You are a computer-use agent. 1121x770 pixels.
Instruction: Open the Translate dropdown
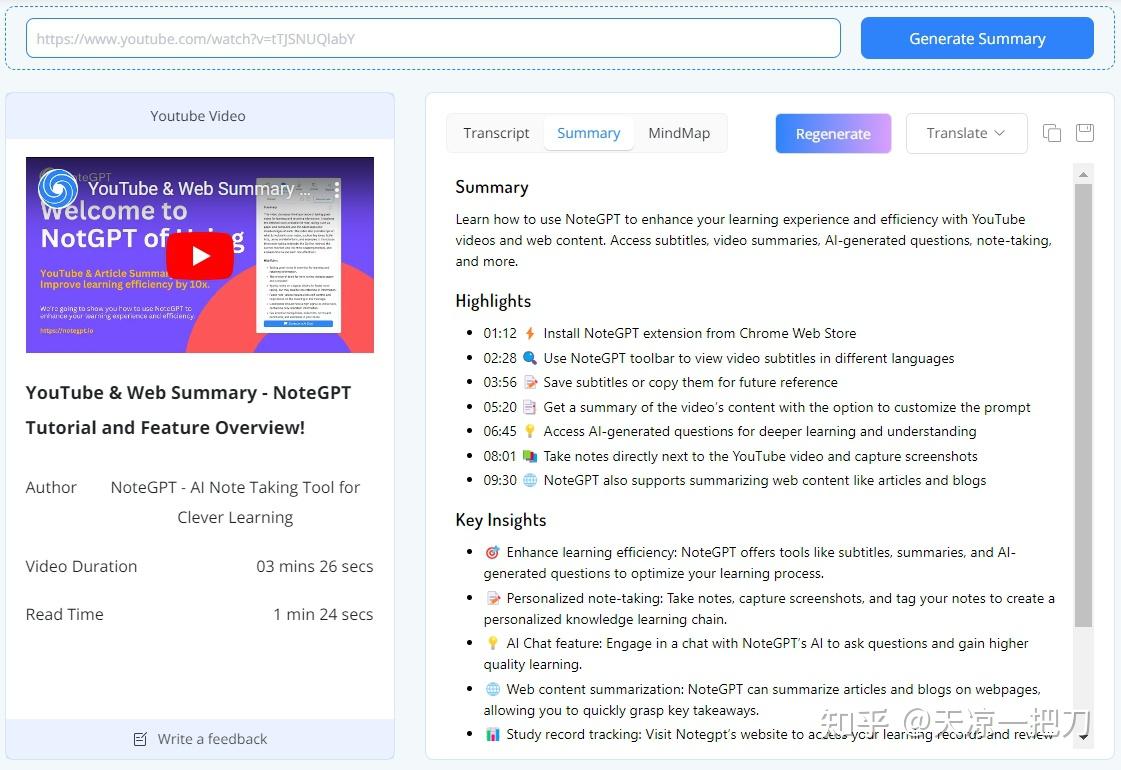point(965,132)
